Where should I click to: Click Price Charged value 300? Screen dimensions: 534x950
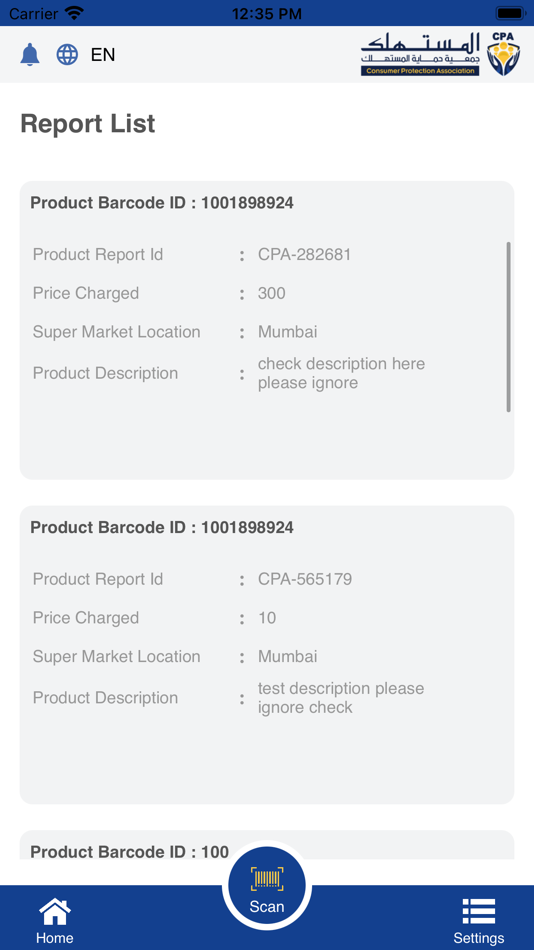coord(272,293)
